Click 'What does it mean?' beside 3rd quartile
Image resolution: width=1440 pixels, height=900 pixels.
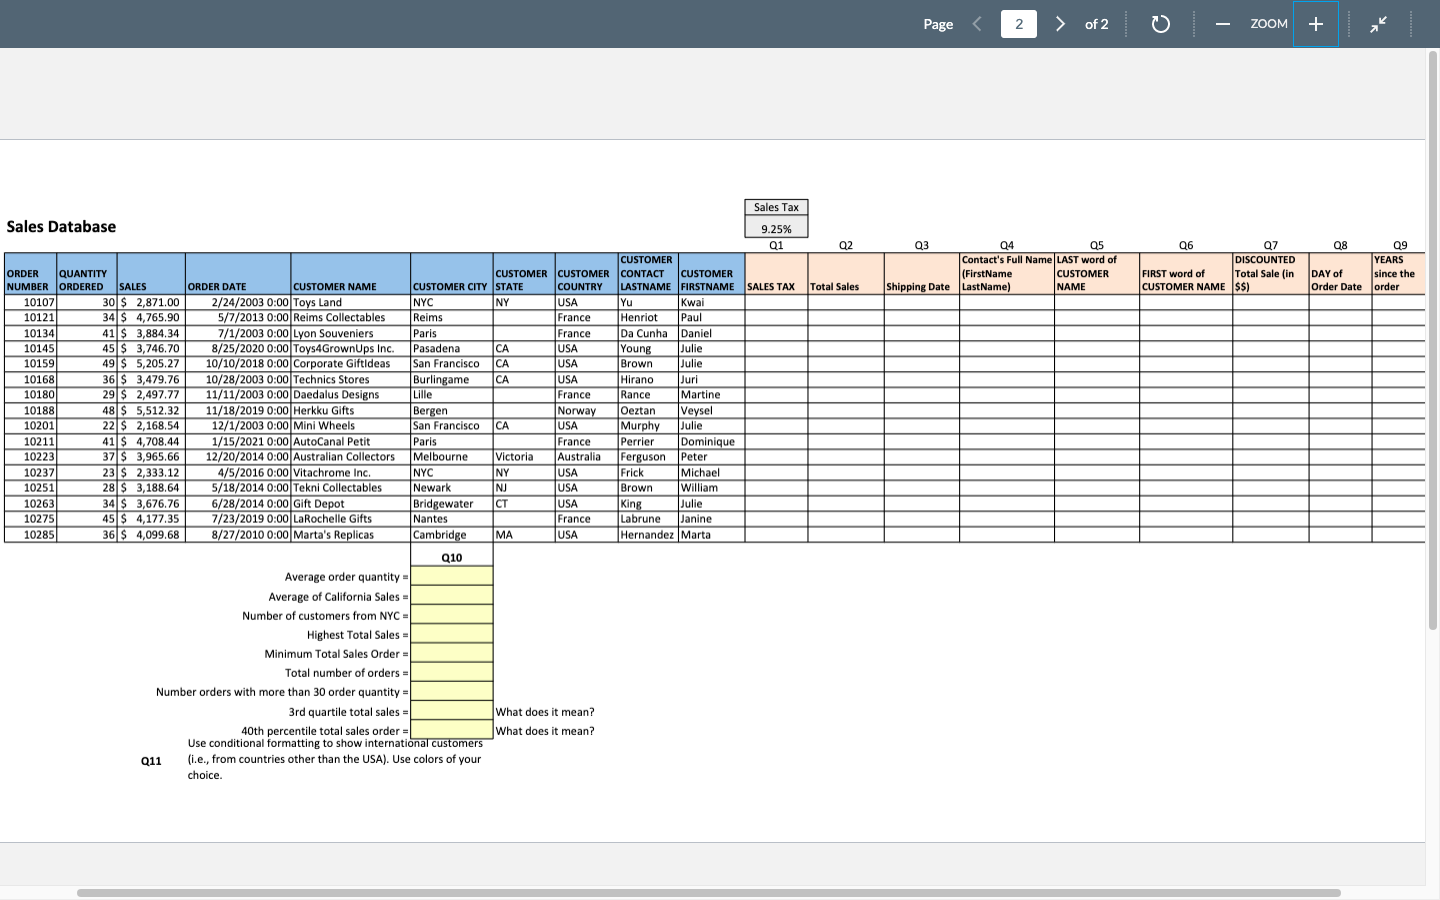coord(545,712)
